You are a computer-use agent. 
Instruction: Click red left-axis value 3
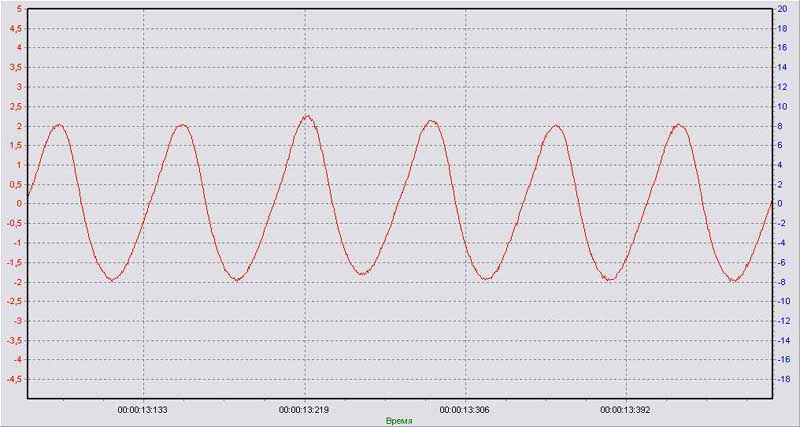click(19, 87)
